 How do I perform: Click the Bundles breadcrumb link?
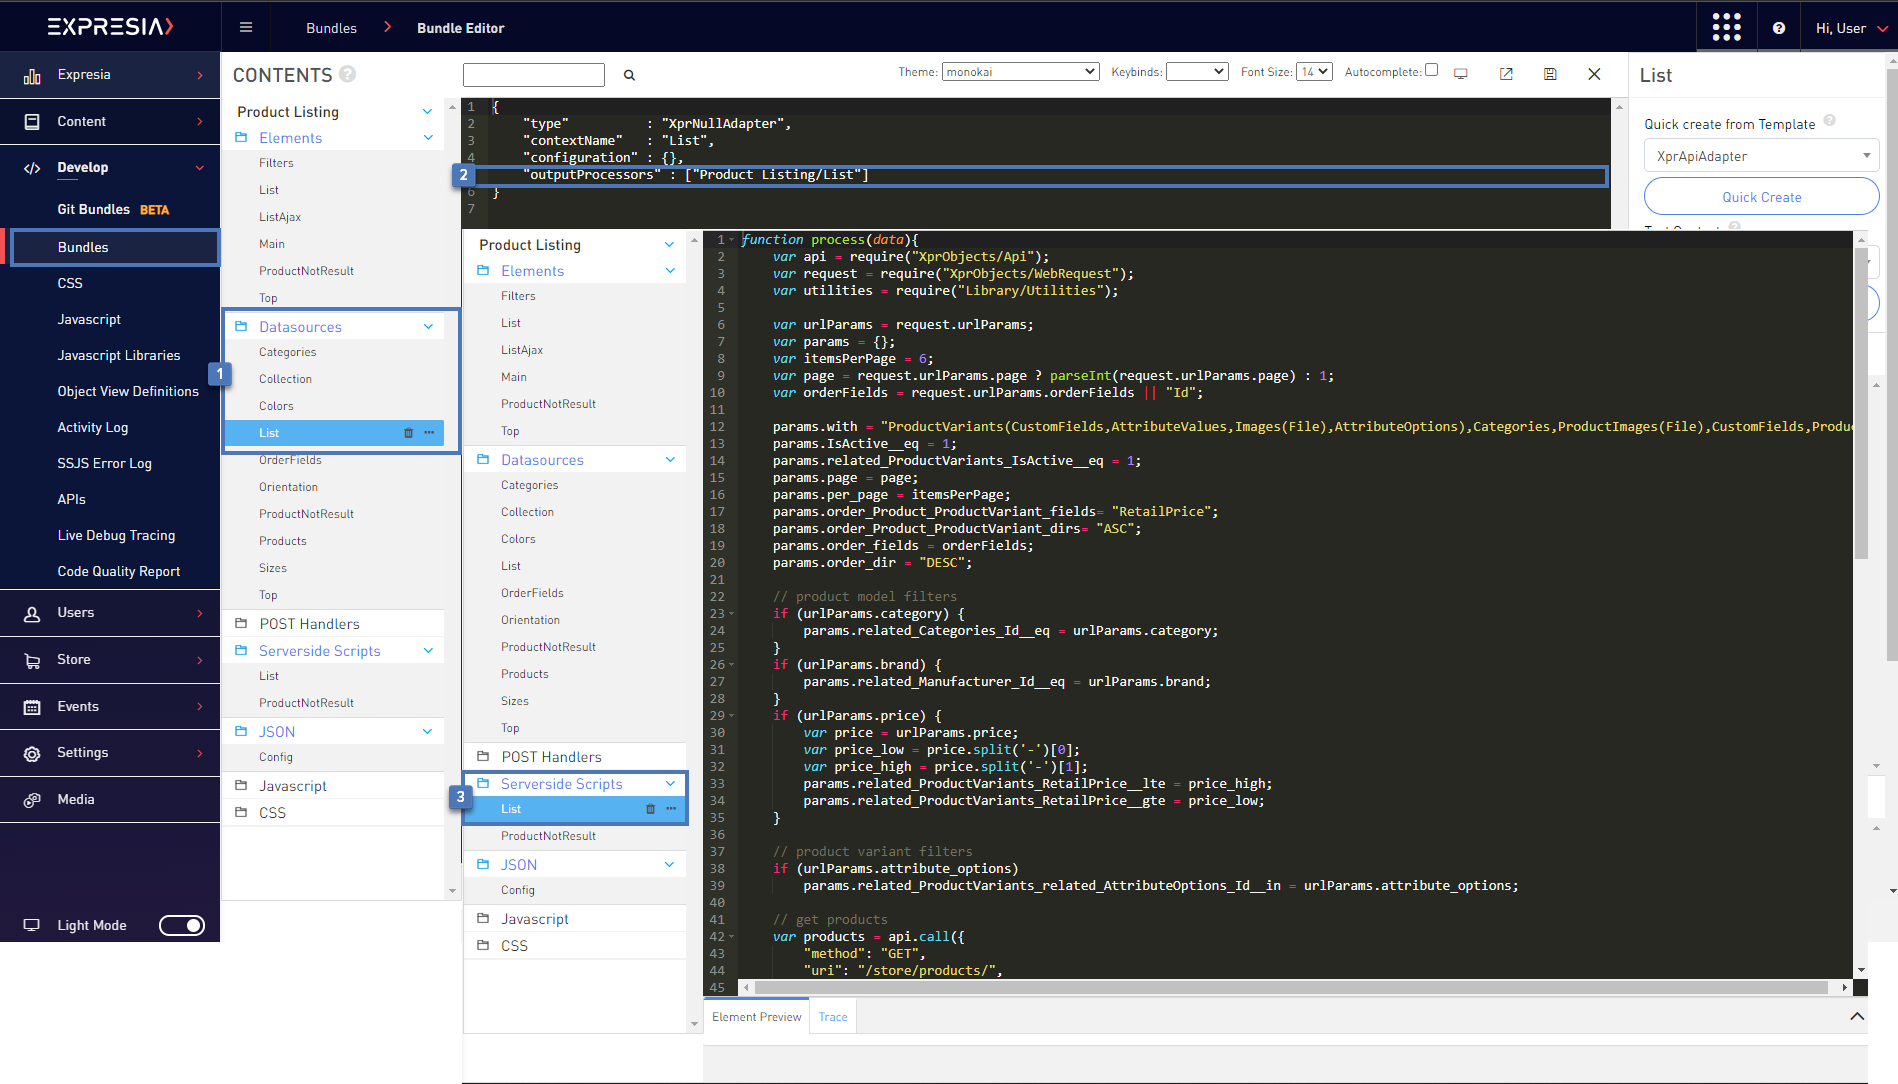click(331, 28)
